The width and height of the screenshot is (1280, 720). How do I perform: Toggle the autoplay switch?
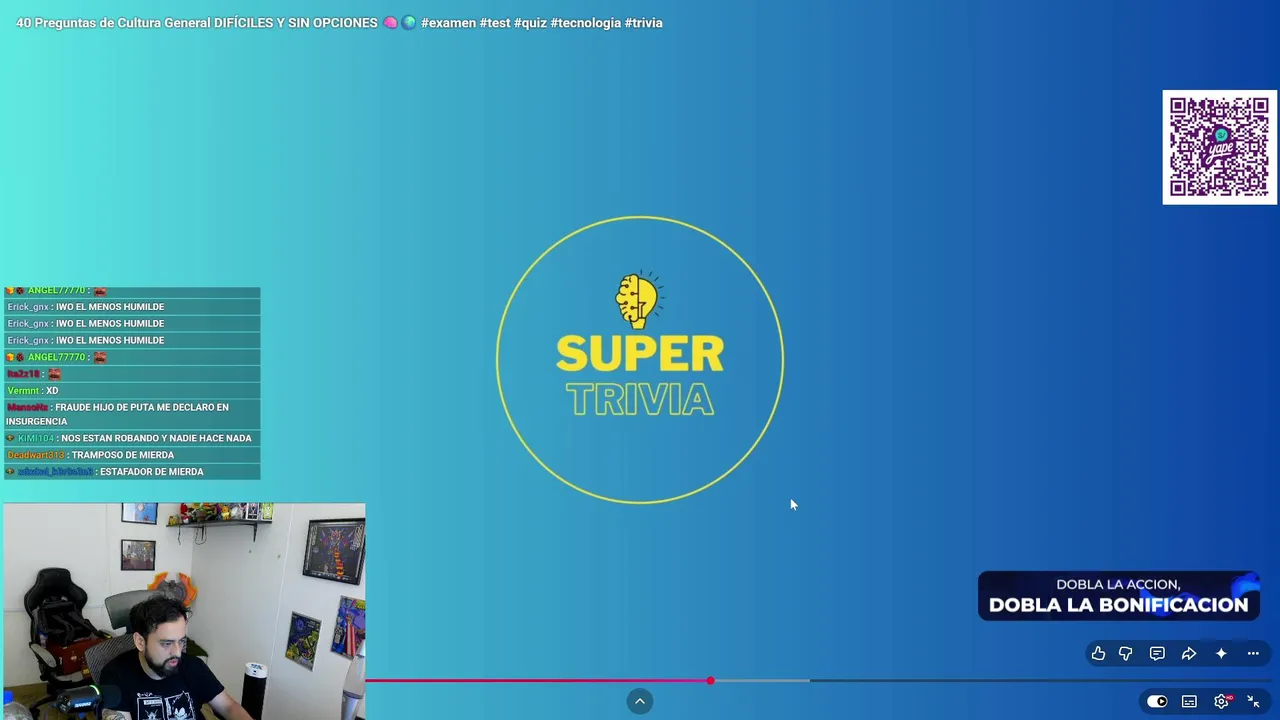[x=1157, y=701]
